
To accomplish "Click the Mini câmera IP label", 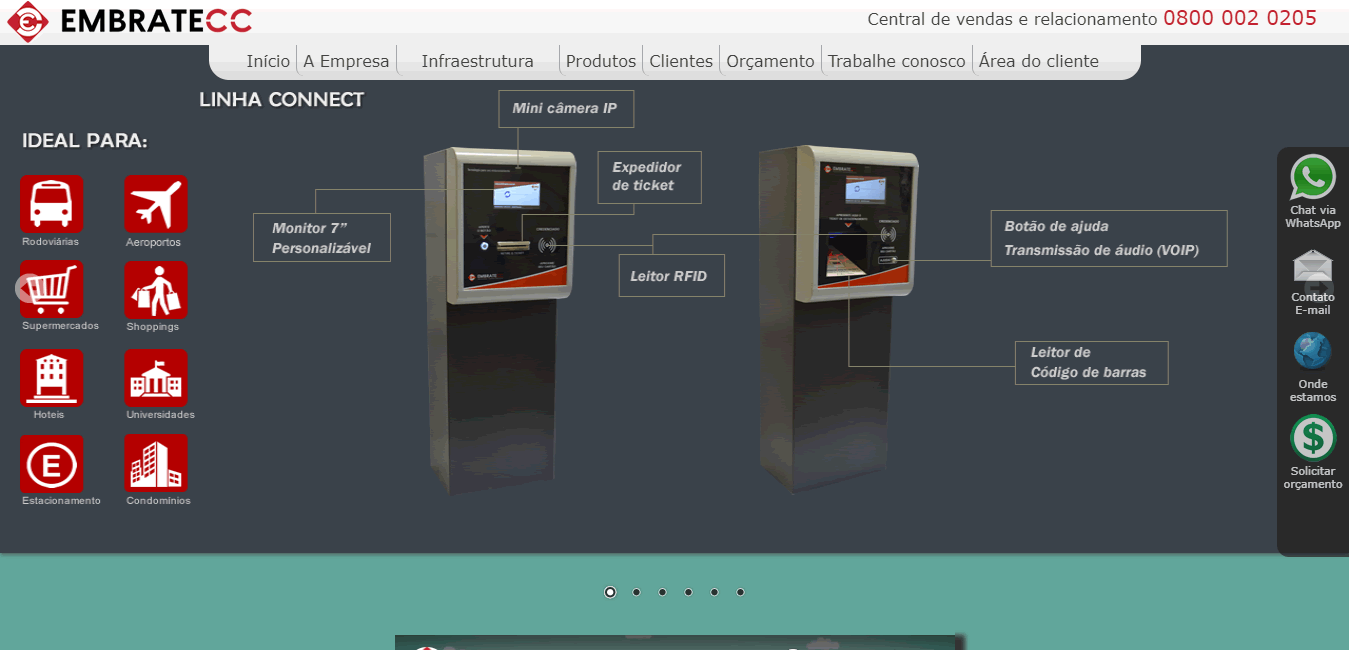I will coord(566,109).
